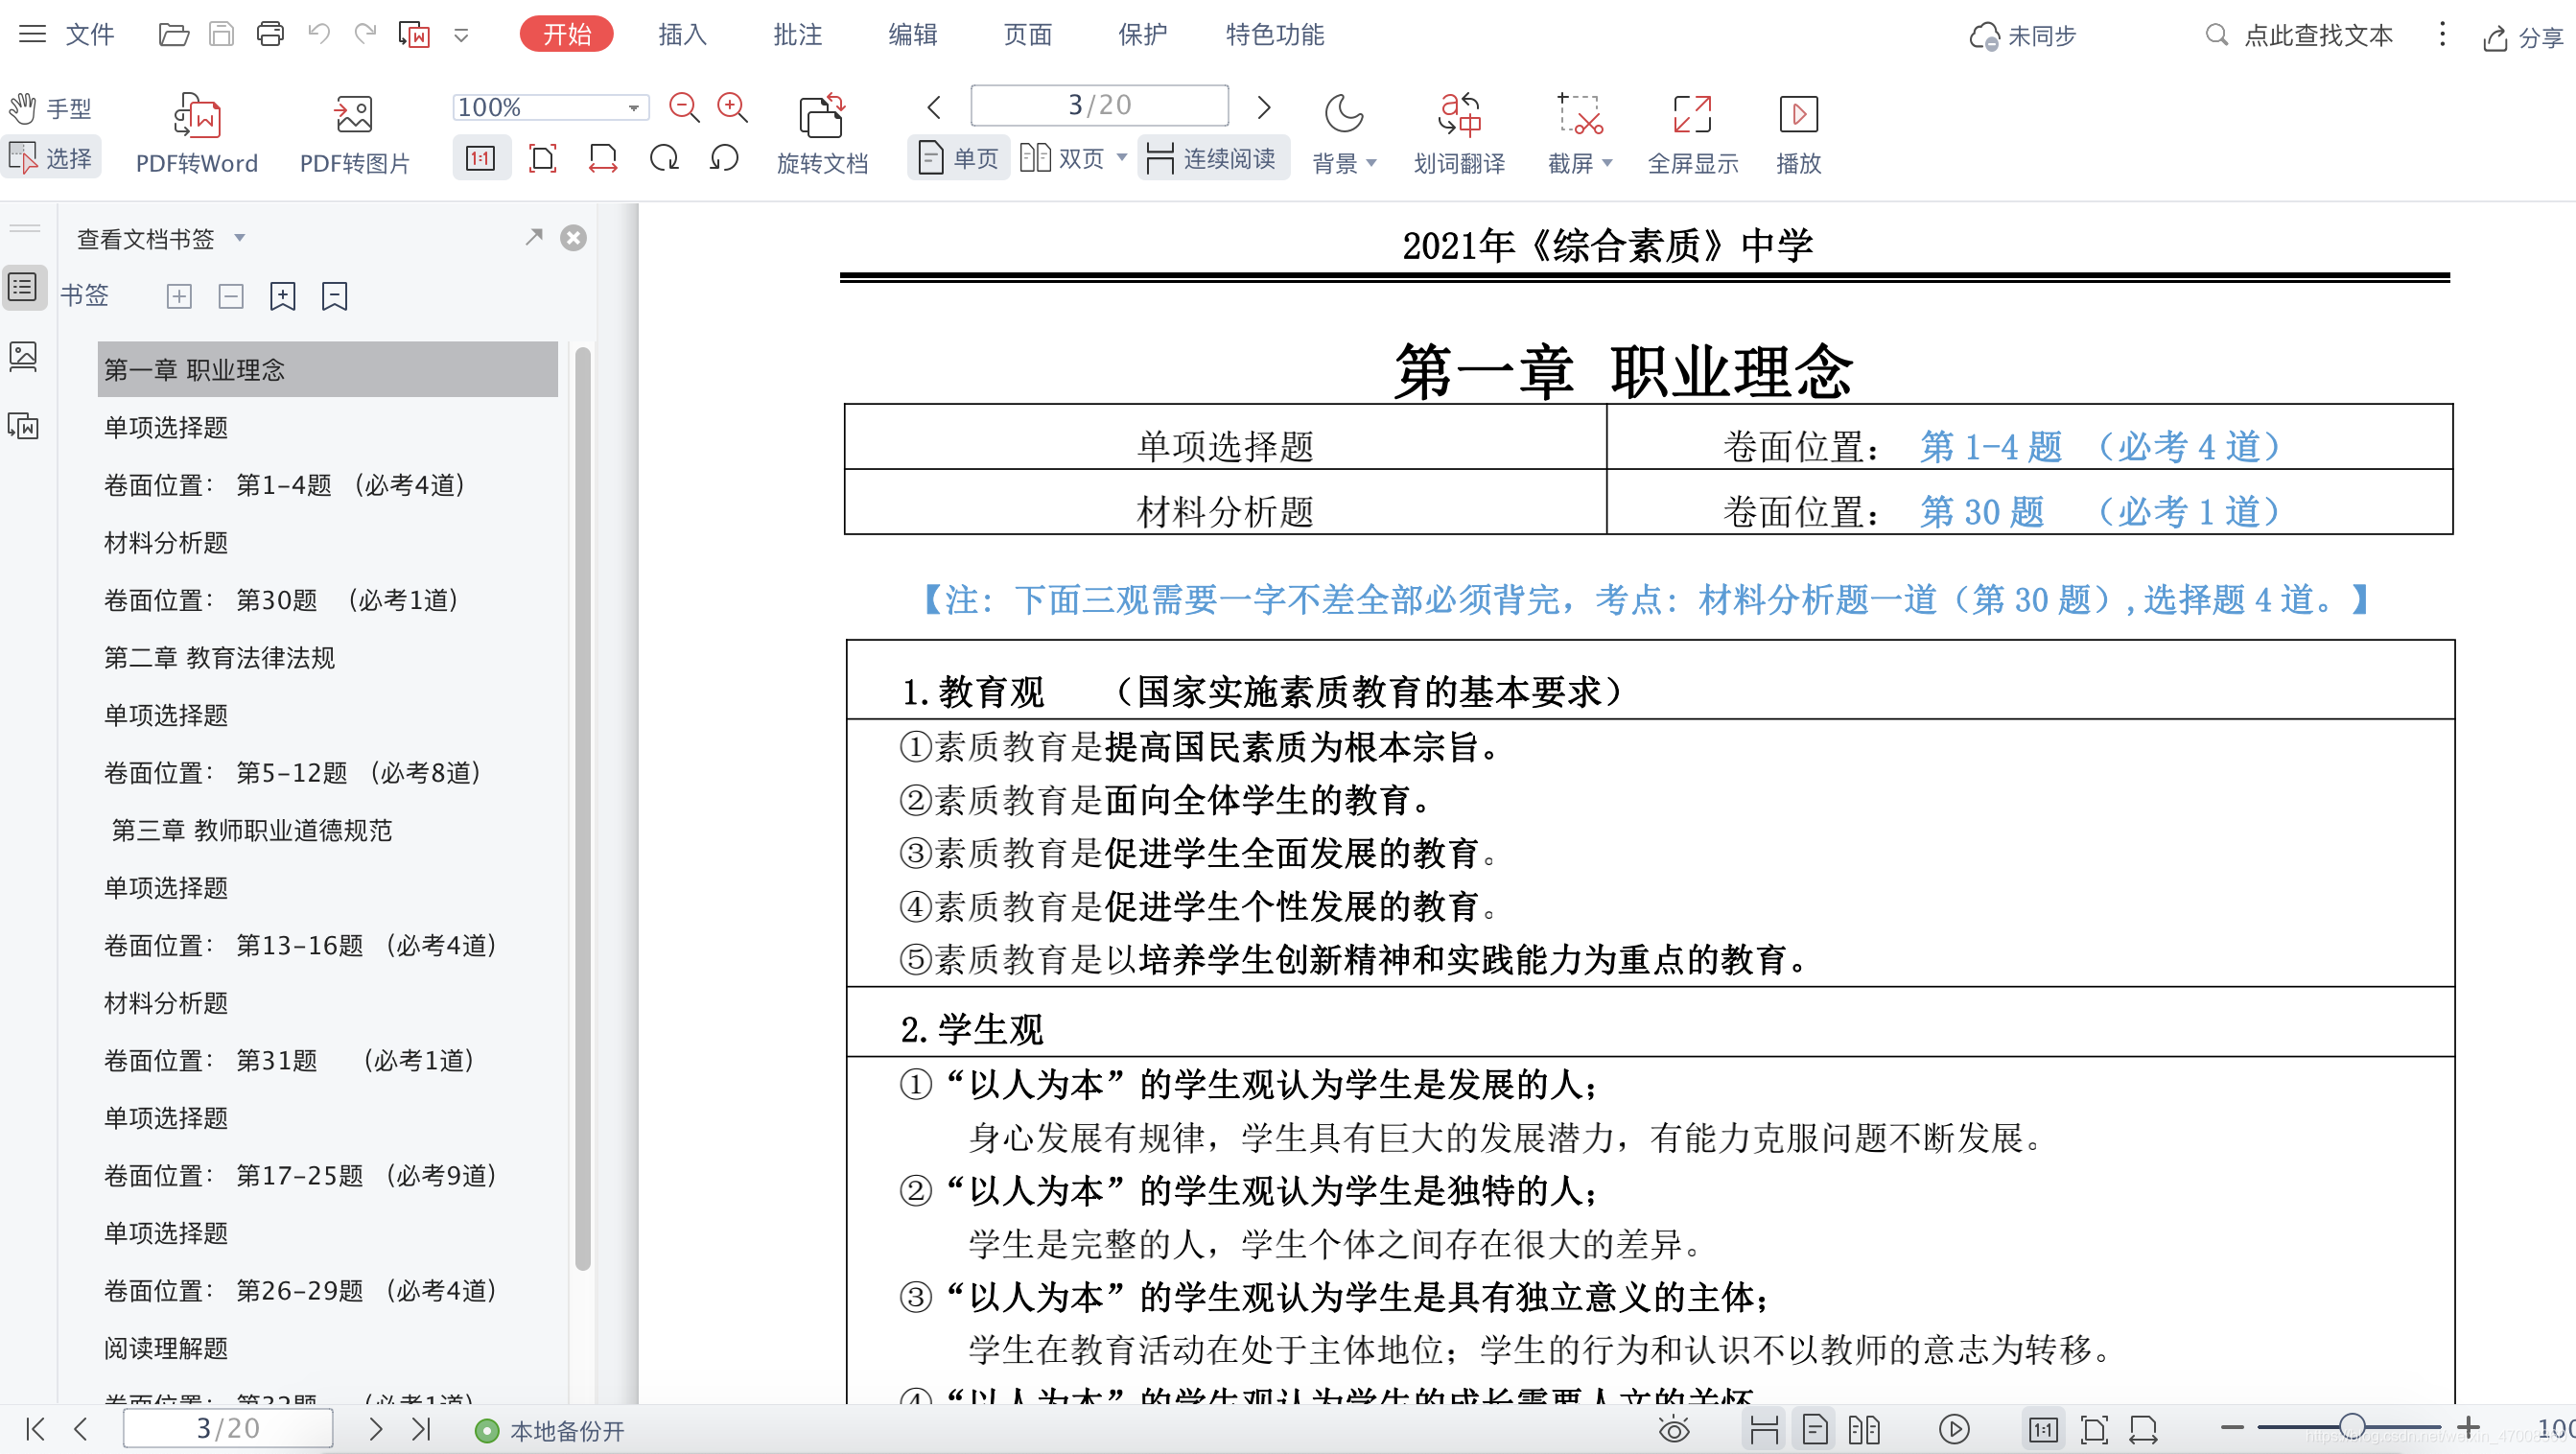Viewport: 2576px width, 1454px height.
Task: Switch to the 开始 tab
Action: [566, 35]
